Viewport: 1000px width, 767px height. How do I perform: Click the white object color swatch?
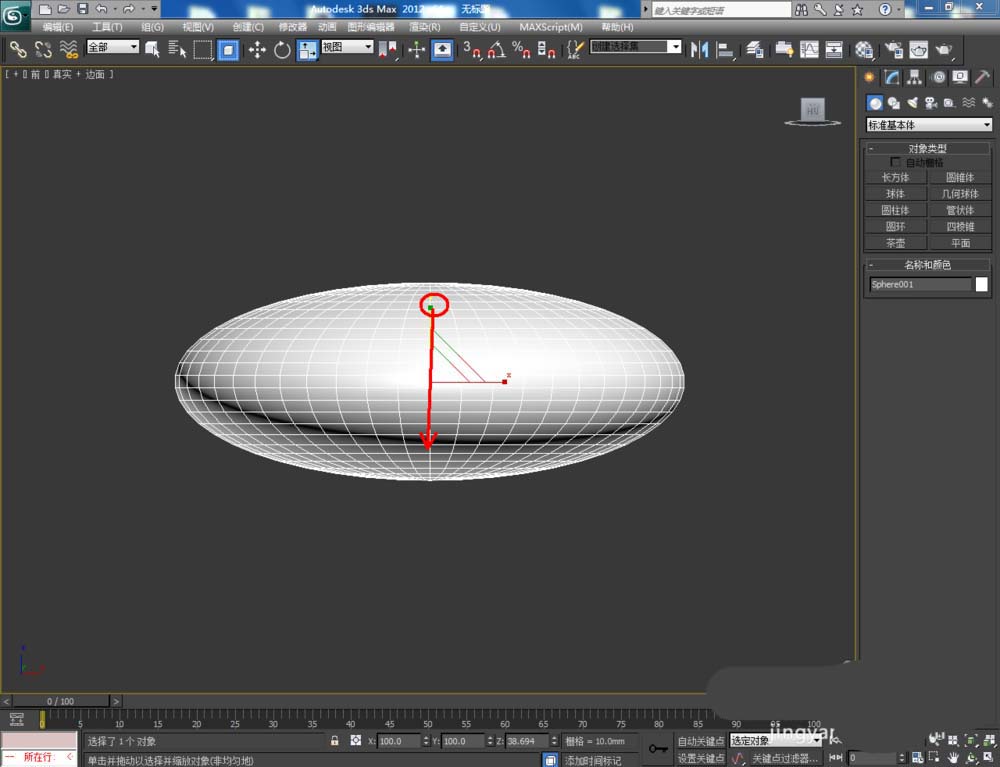point(981,285)
